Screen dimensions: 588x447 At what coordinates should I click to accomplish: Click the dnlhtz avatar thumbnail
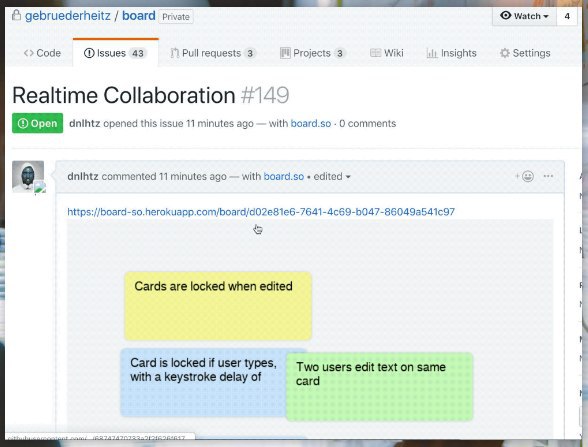(28, 177)
